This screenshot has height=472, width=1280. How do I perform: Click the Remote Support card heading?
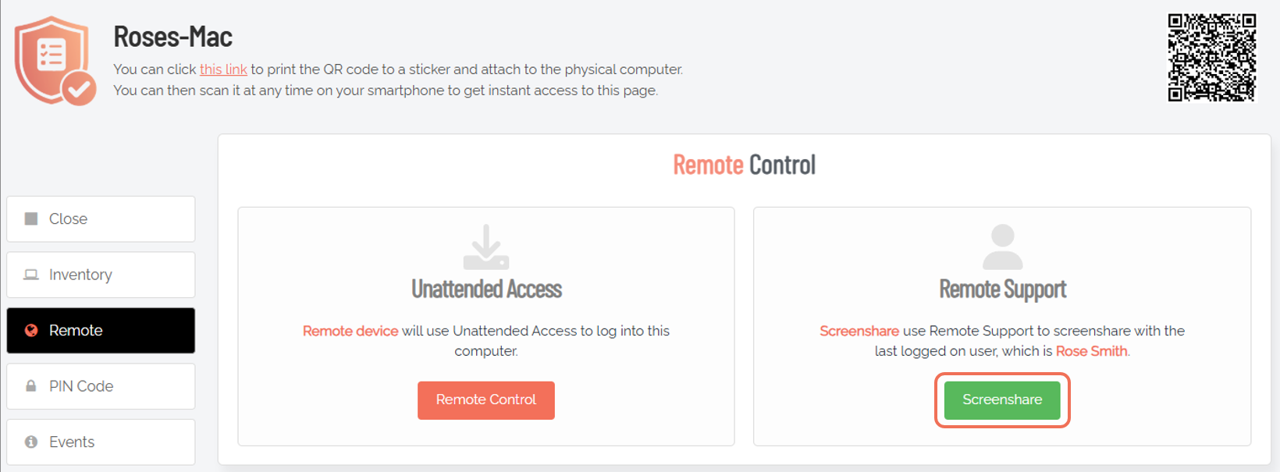[1002, 289]
